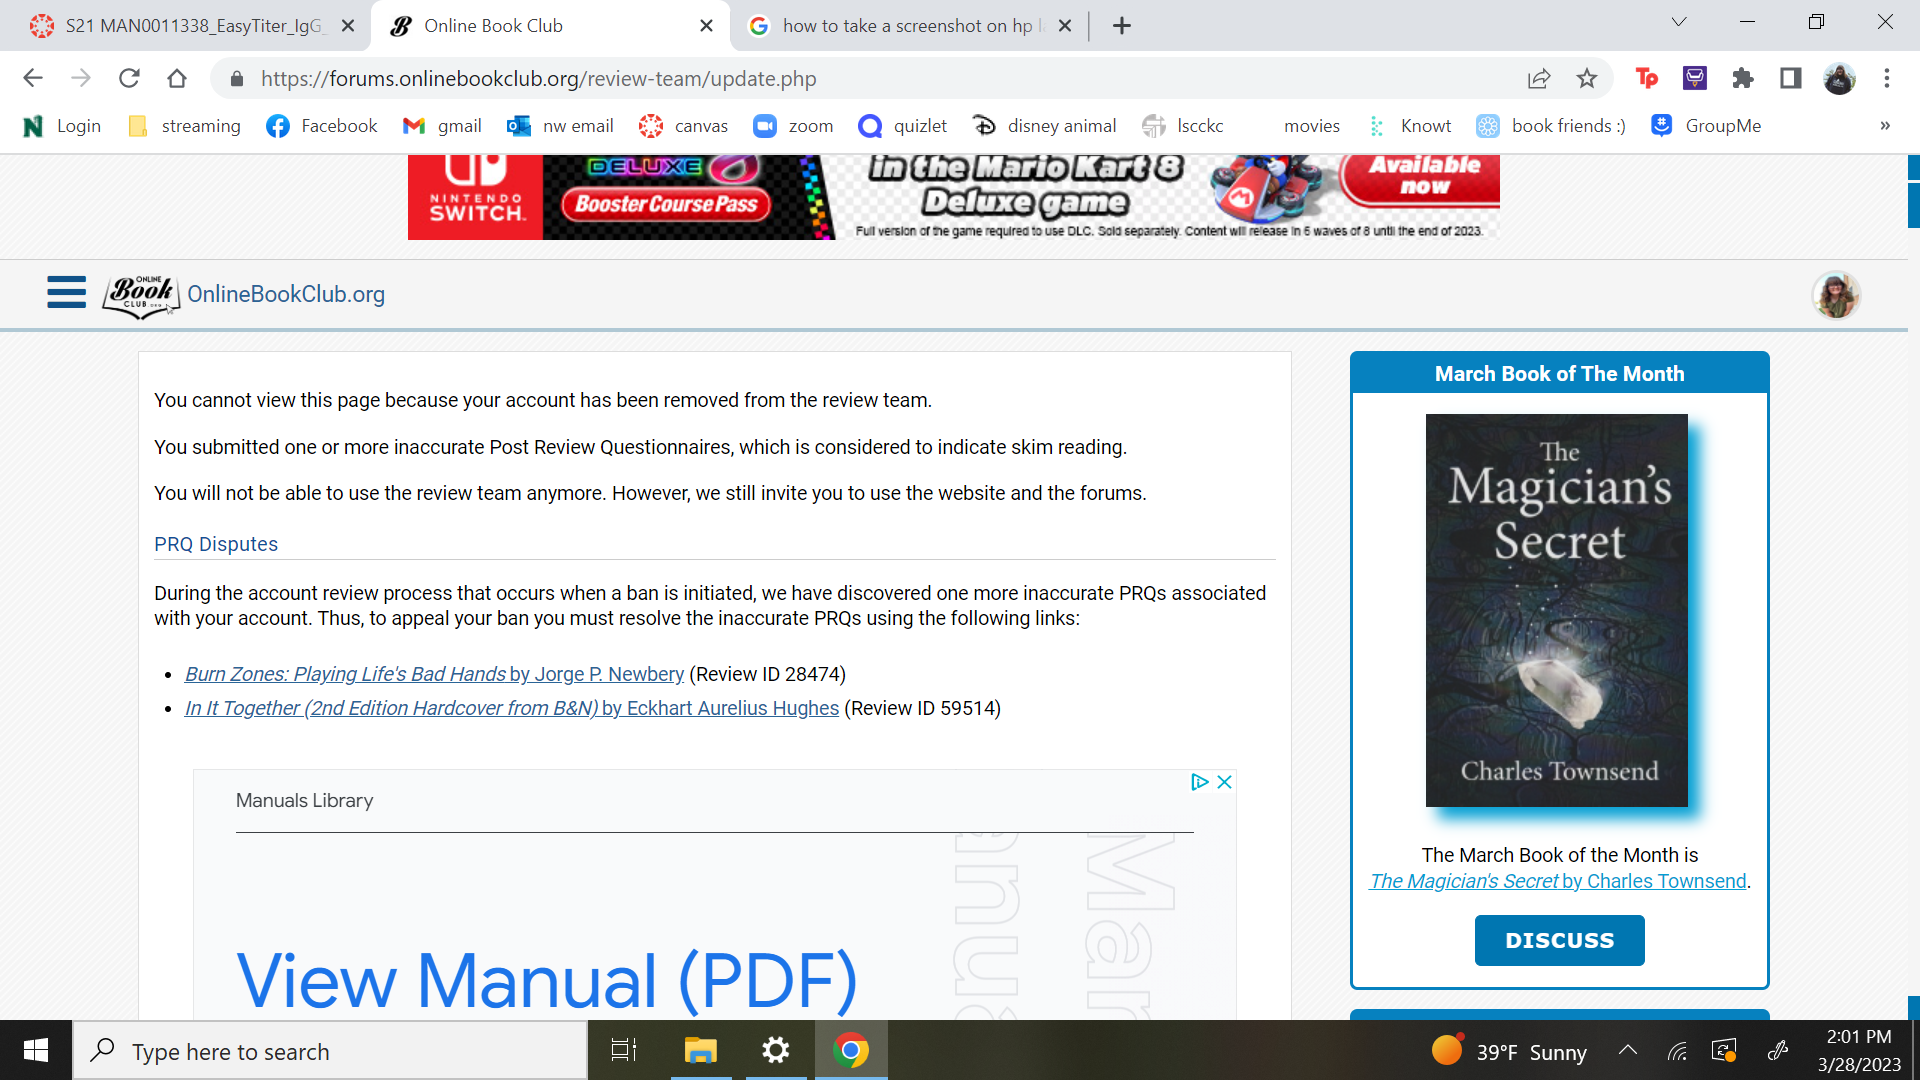Screen dimensions: 1920x1080
Task: Click the OnlineBookClub book logo
Action: click(141, 296)
